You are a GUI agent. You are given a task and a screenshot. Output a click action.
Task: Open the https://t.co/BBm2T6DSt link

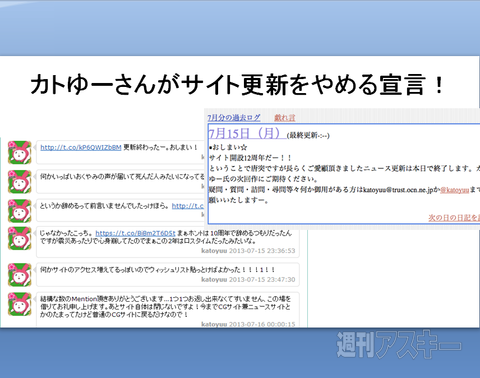(135, 233)
